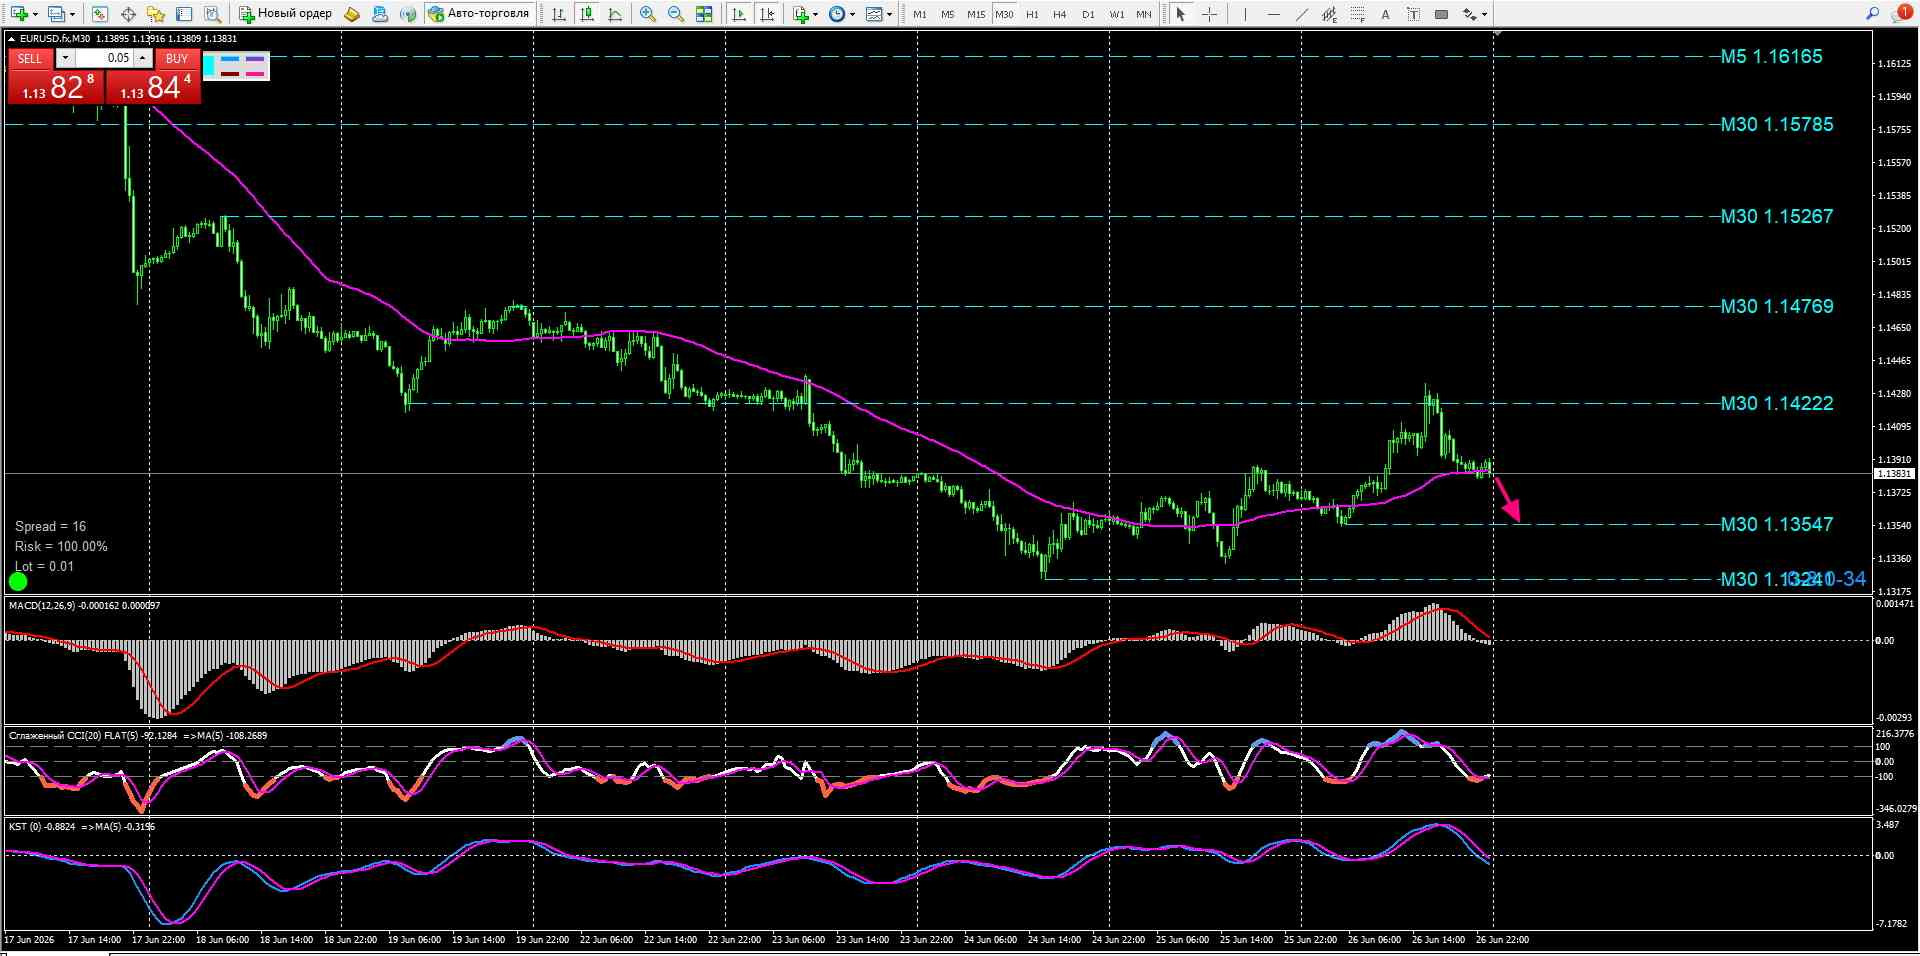The image size is (1920, 956).
Task: Open the Market Watch window icon
Action: [x=100, y=14]
